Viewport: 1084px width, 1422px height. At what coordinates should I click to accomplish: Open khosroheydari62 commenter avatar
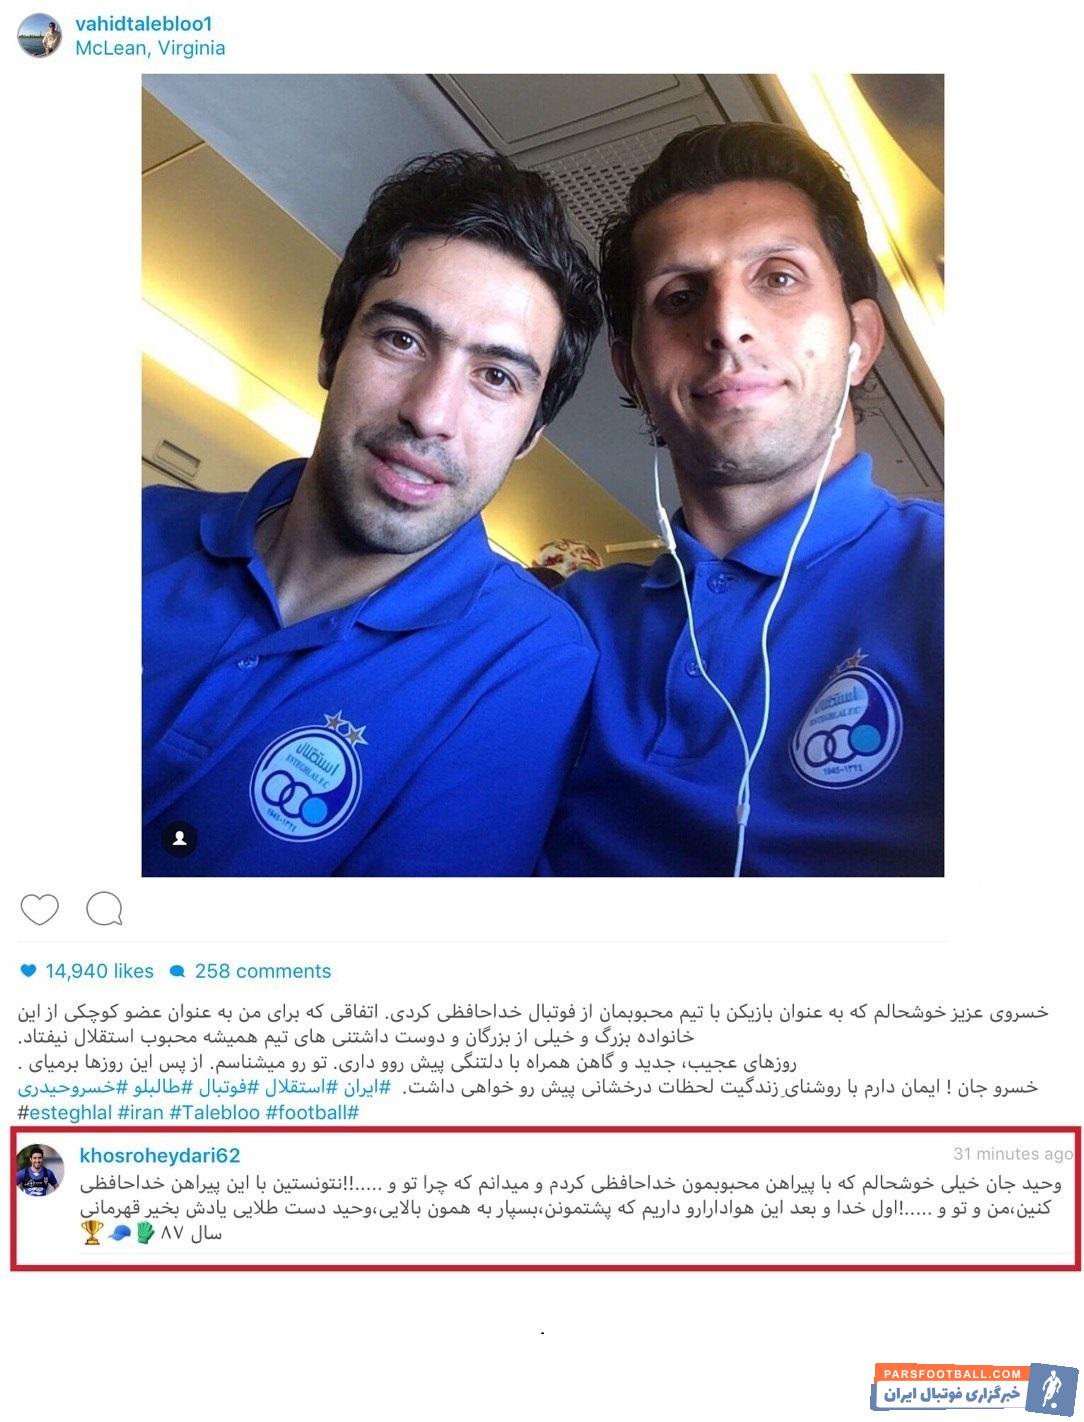click(x=40, y=1169)
